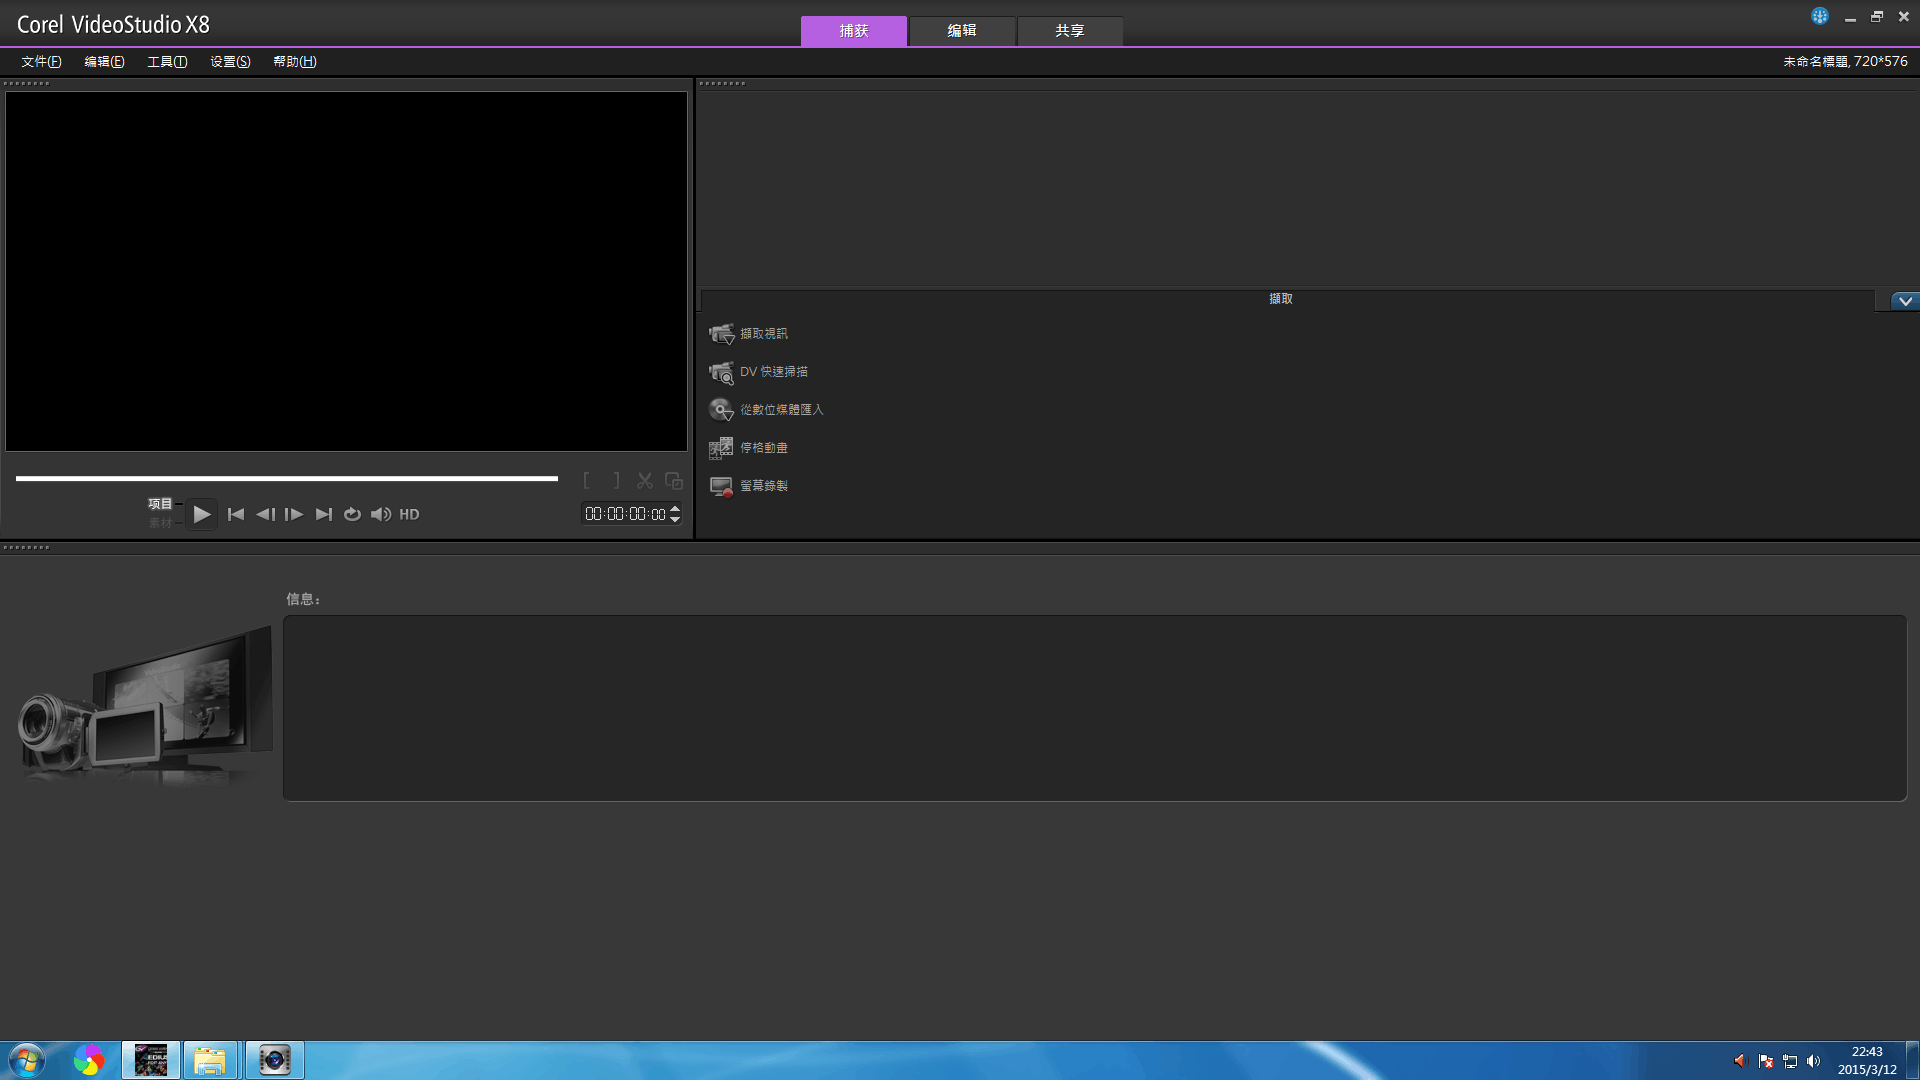Select 素材 (Clip) playback mode

click(x=160, y=523)
